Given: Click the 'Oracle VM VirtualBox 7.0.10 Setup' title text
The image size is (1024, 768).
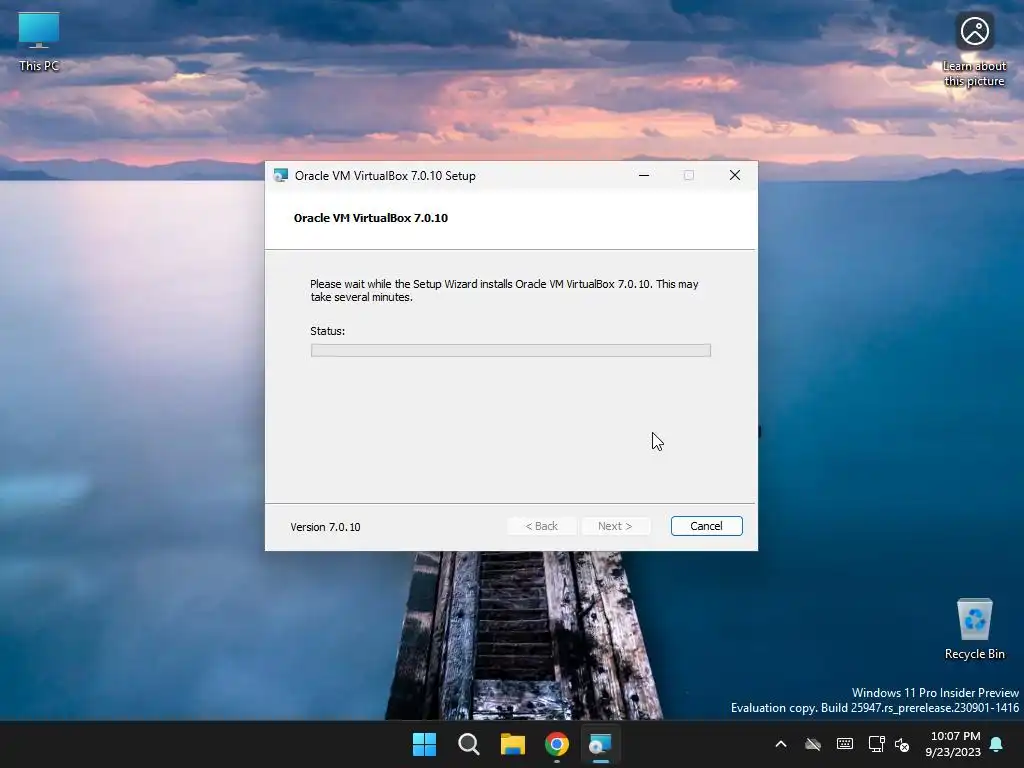Looking at the screenshot, I should pyautogui.click(x=385, y=176).
